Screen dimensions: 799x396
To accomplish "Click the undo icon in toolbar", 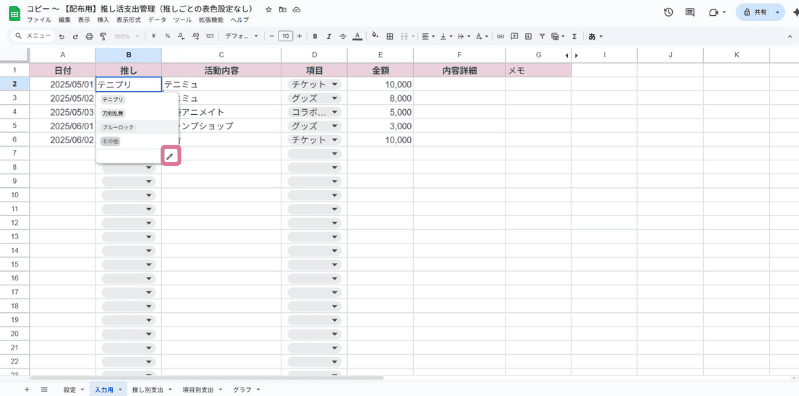I will click(62, 36).
